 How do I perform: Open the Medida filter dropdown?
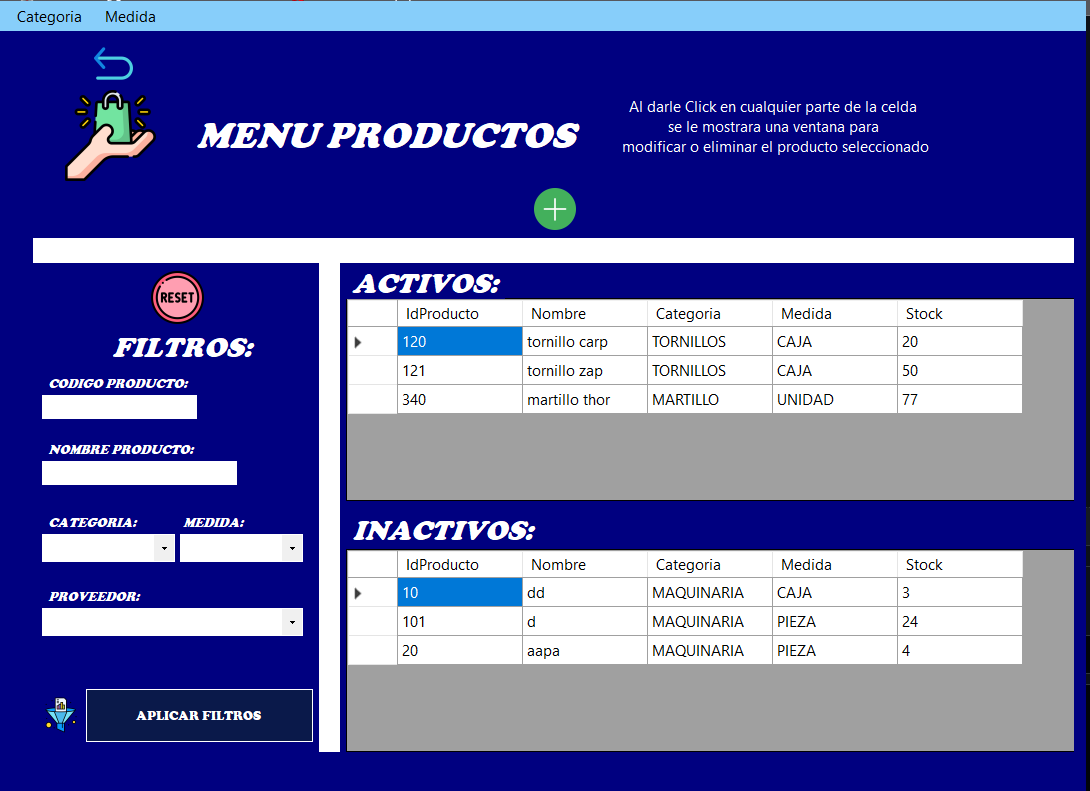[x=294, y=548]
